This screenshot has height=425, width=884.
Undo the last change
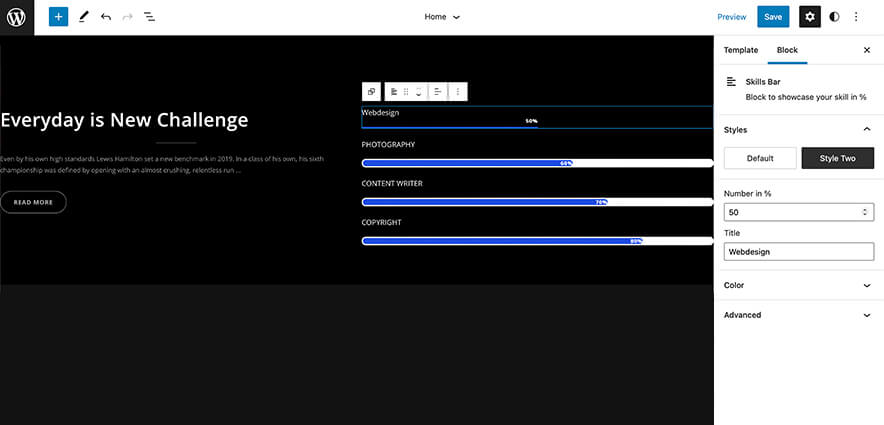(x=105, y=17)
